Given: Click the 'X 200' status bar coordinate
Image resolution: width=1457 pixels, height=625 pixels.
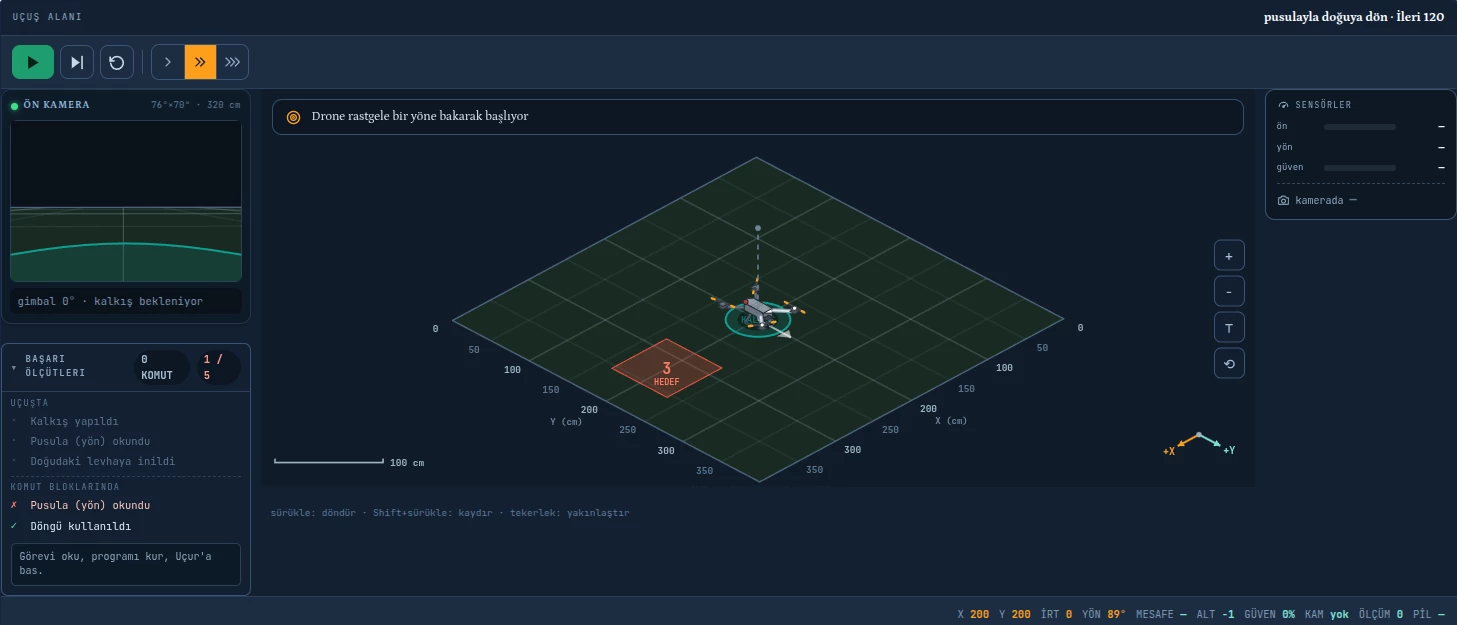Looking at the screenshot, I should [x=973, y=614].
